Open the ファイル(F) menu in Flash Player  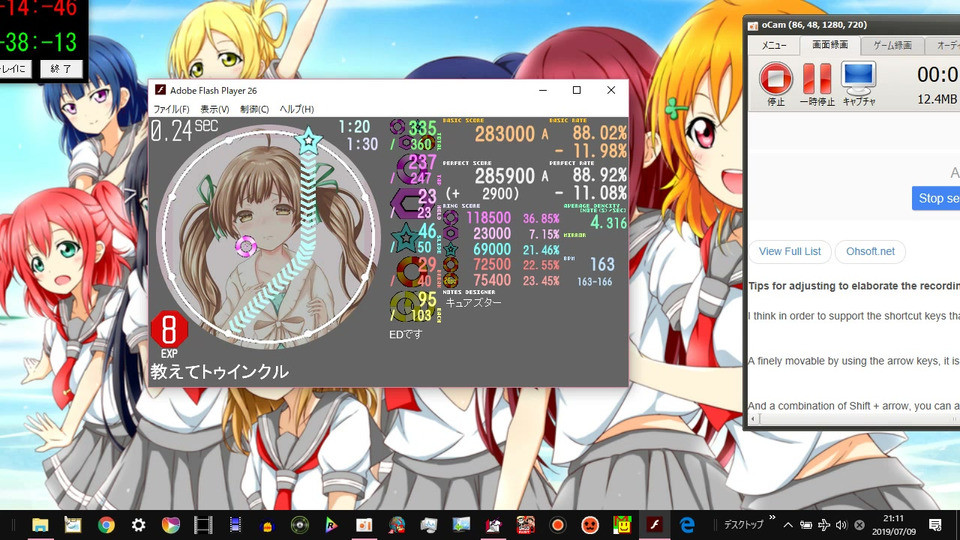[x=171, y=109]
